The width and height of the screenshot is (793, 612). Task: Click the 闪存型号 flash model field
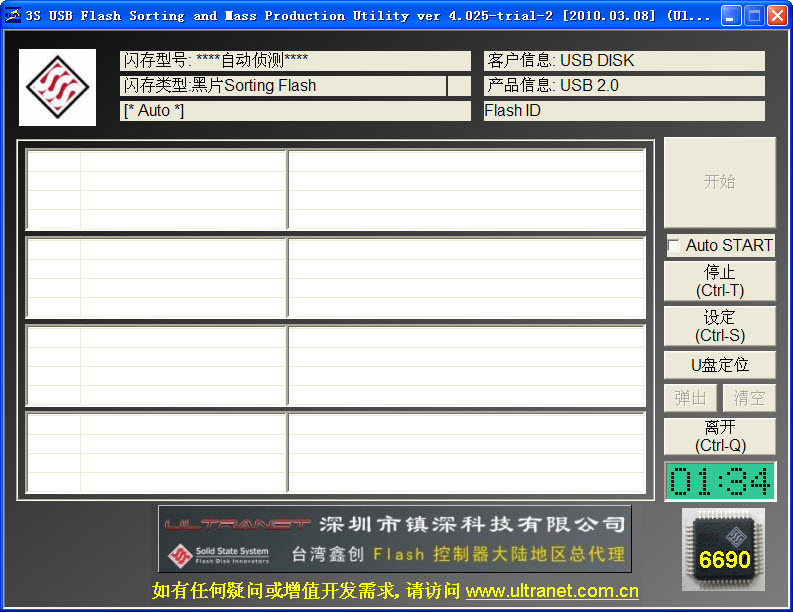click(295, 61)
